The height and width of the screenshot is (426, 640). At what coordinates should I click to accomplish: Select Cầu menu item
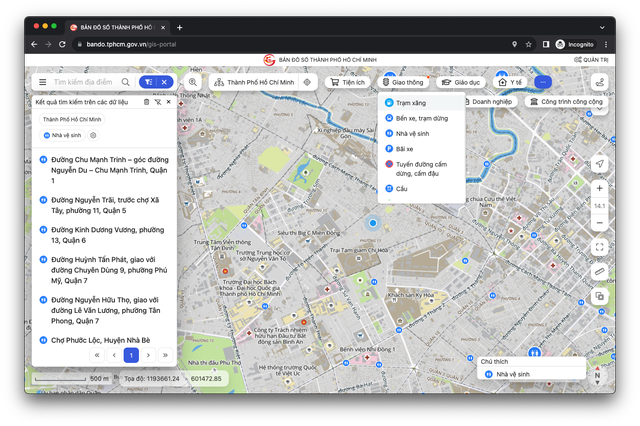(x=422, y=189)
